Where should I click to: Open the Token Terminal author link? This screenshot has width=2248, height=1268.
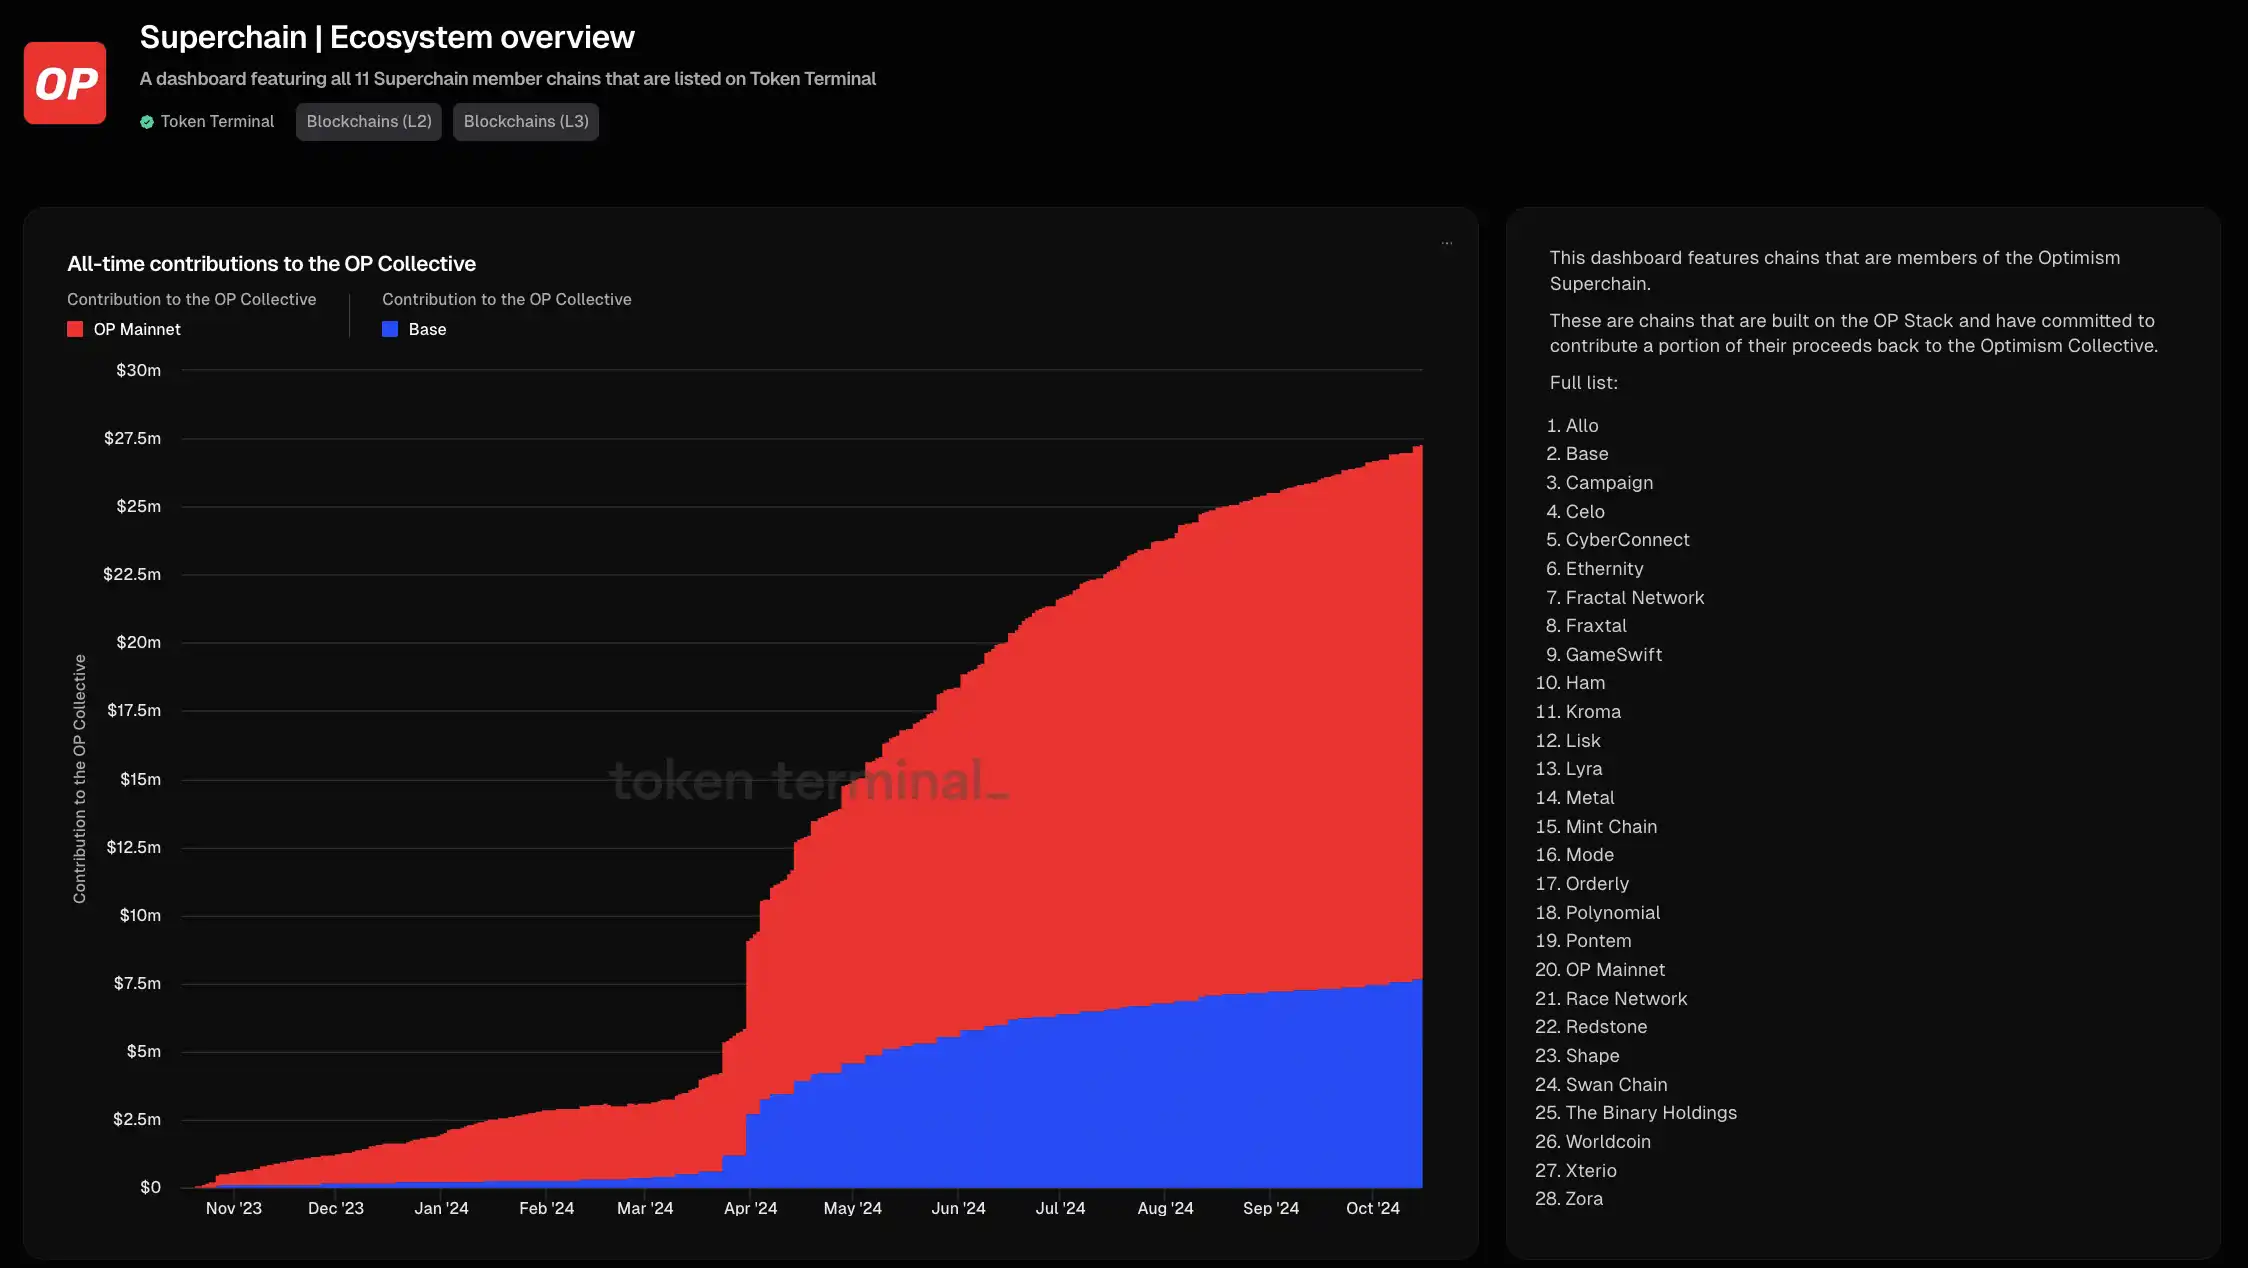pos(217,121)
